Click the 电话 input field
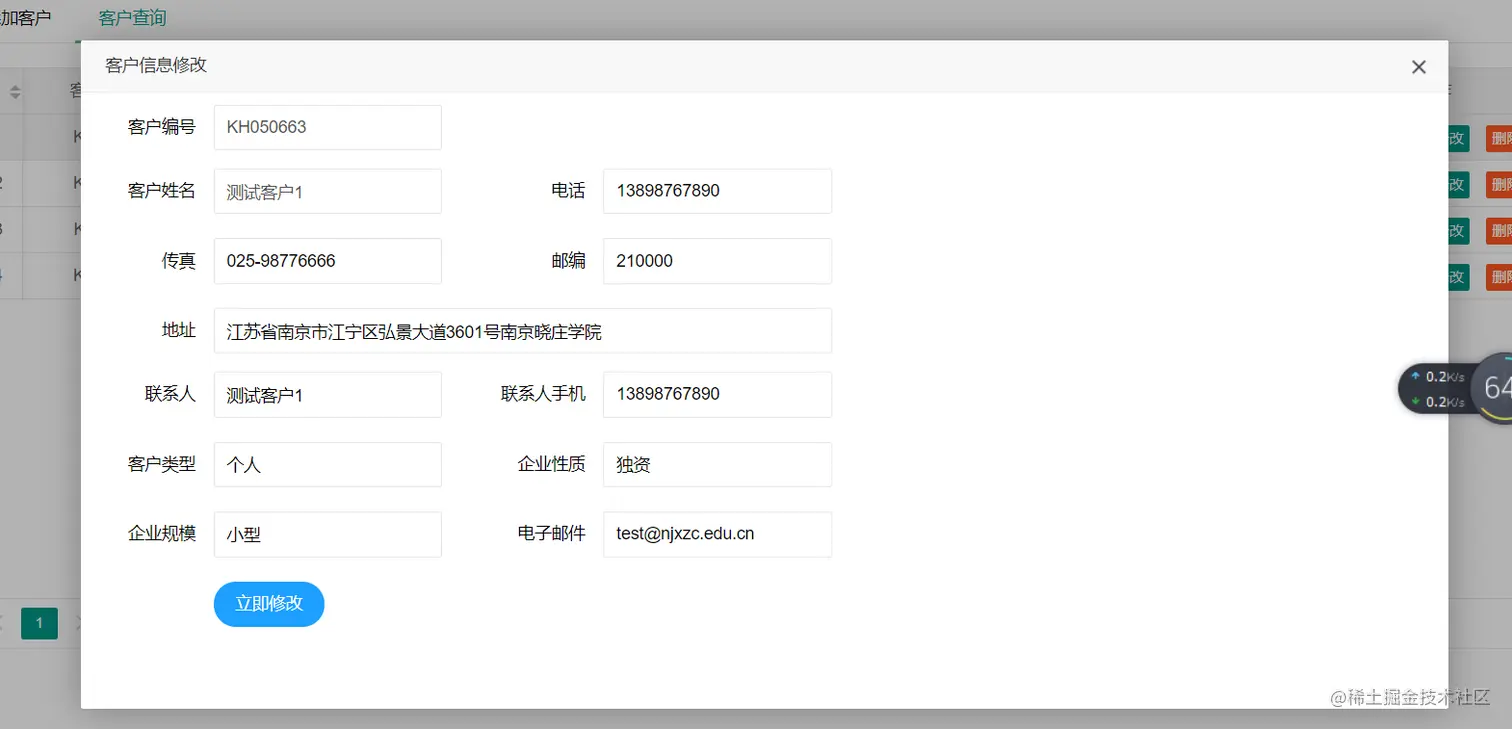1512x729 pixels. (717, 191)
